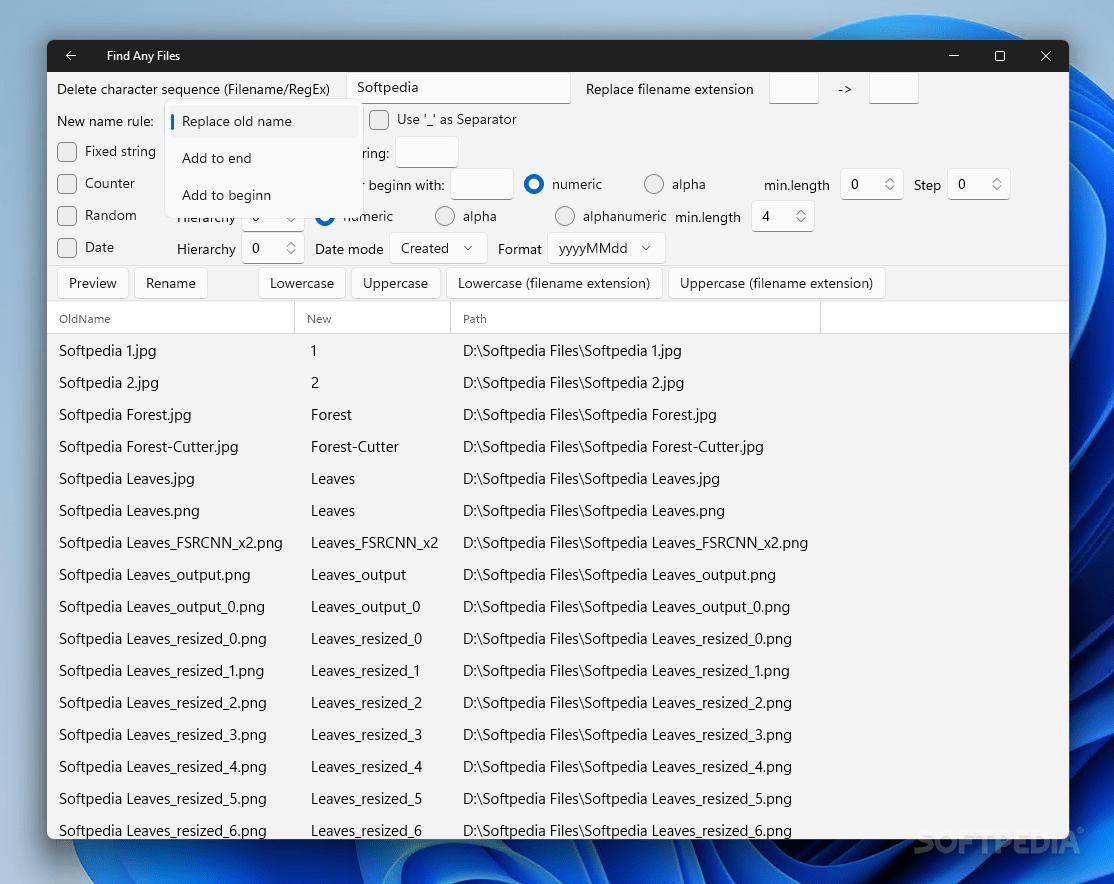The width and height of the screenshot is (1114, 884).
Task: Select row 'Softpedia Leaves_FSRCNN_x2.png'
Action: pos(558,542)
